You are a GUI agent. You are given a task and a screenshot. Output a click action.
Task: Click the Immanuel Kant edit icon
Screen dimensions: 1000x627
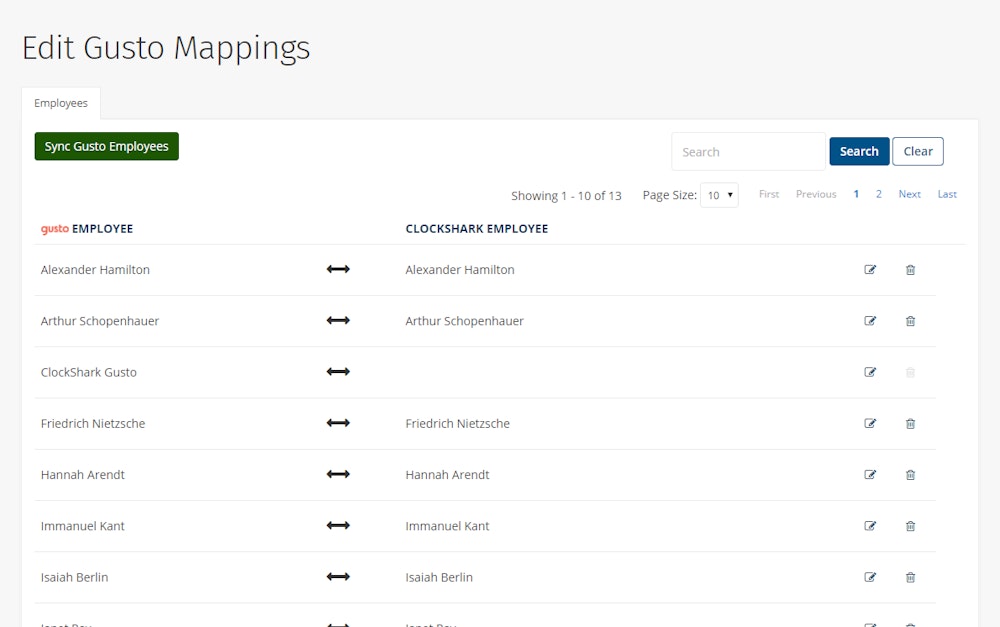tap(870, 526)
